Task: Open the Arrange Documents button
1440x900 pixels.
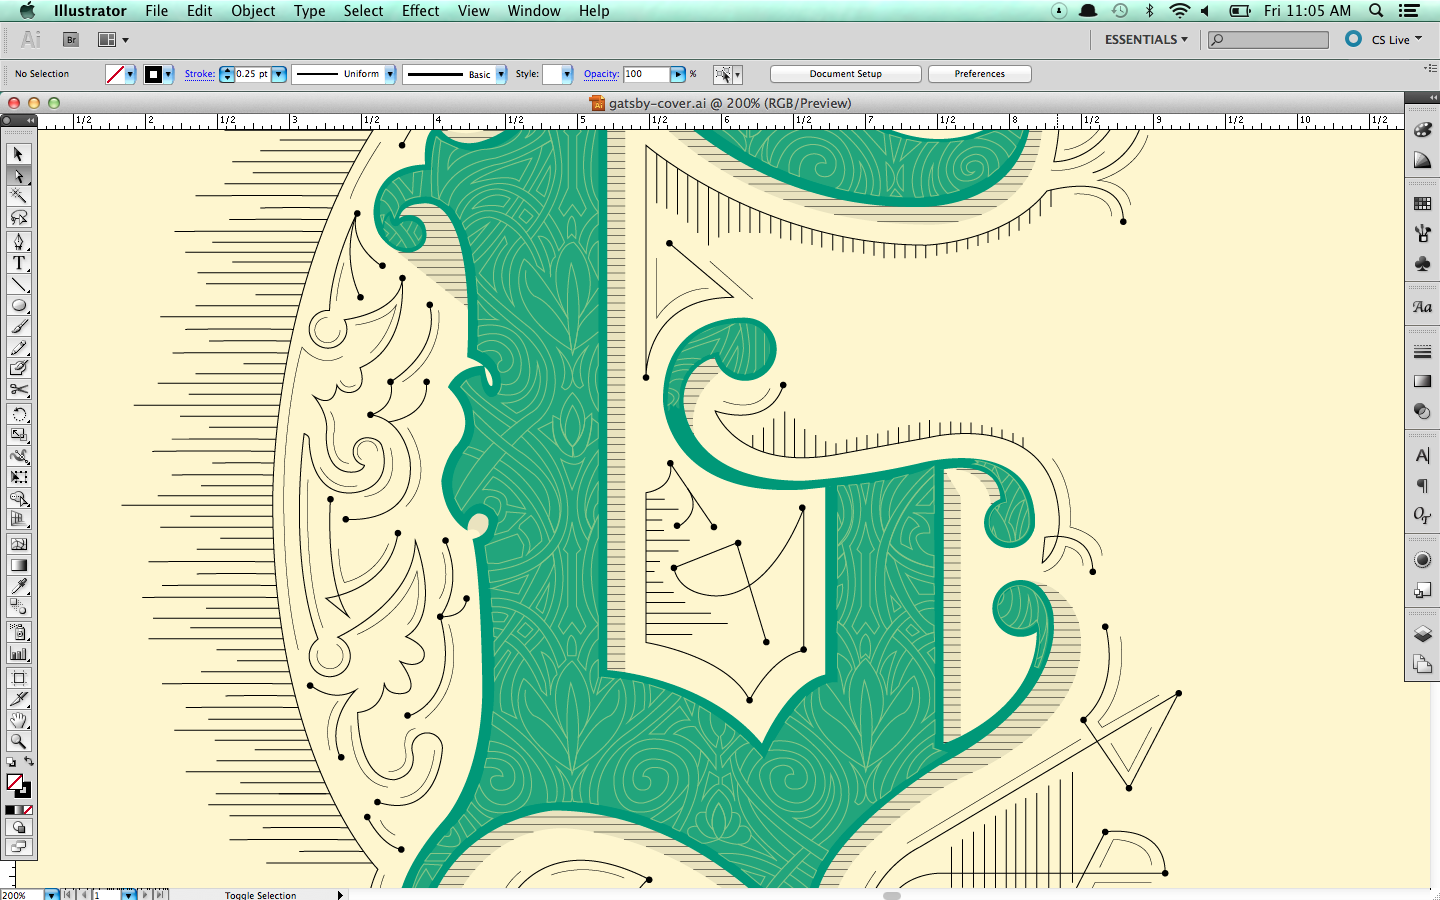Action: pos(112,40)
